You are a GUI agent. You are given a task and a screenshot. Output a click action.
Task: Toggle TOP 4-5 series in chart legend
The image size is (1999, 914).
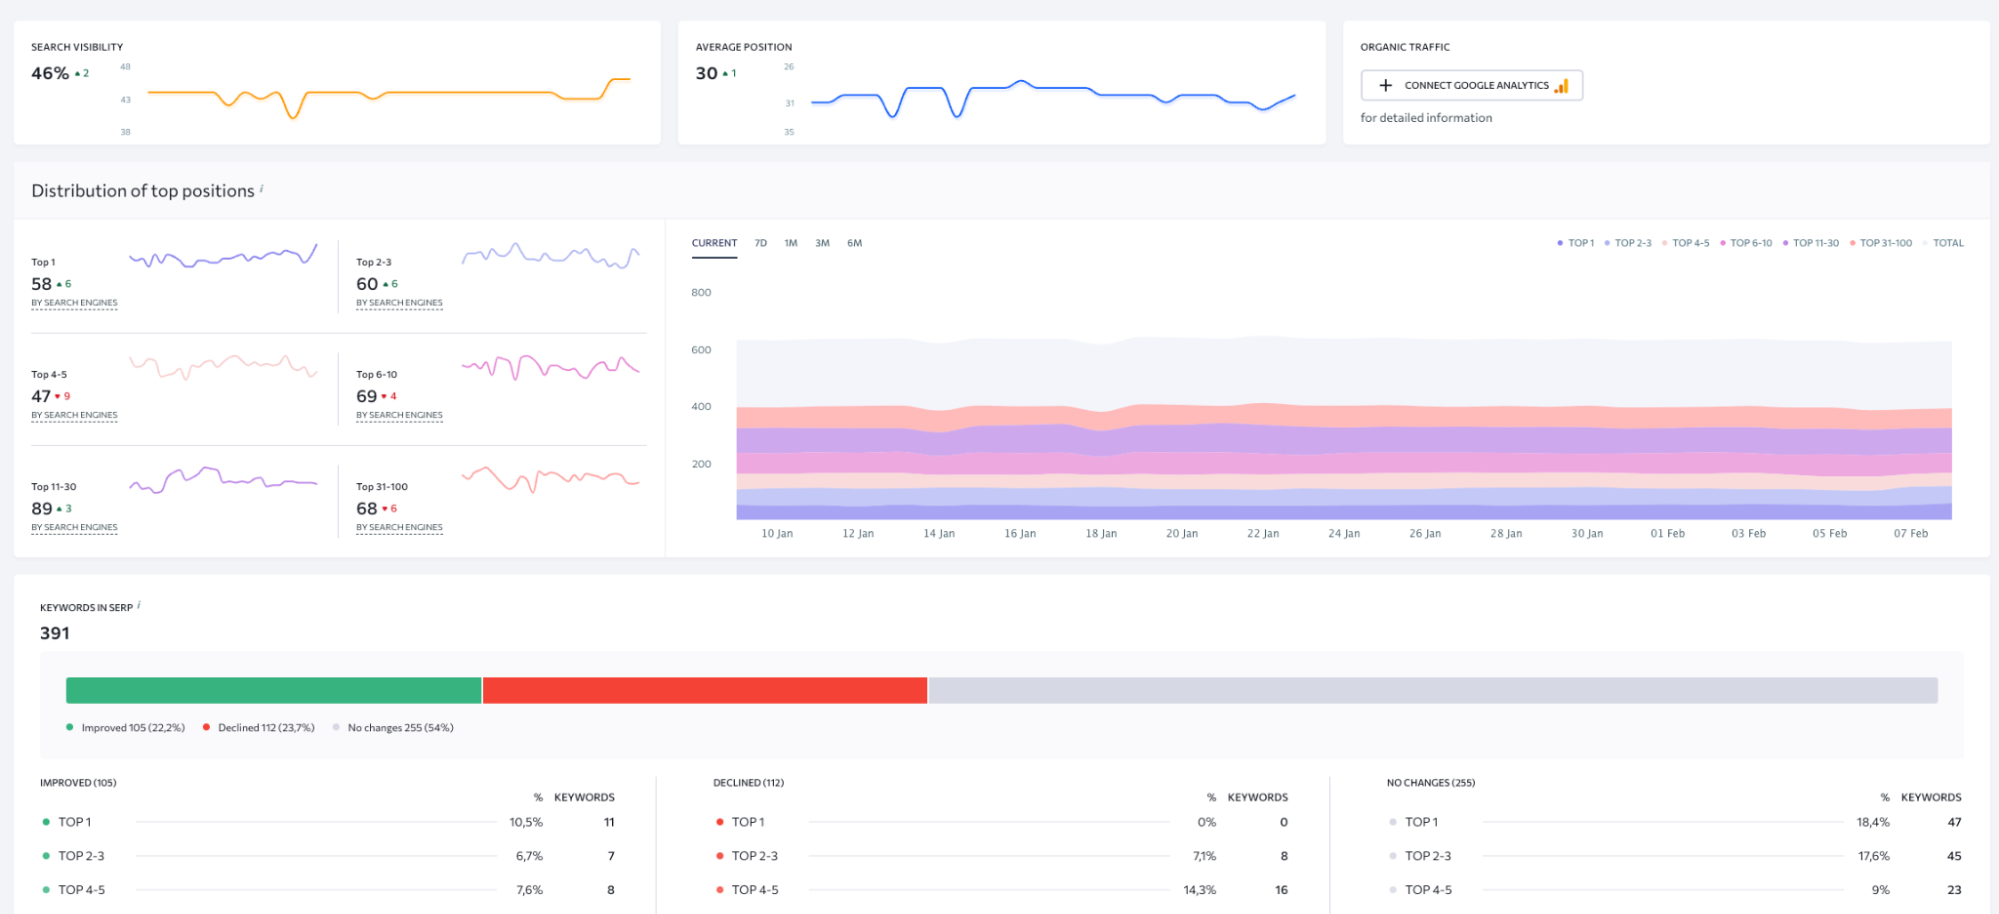coord(1686,243)
